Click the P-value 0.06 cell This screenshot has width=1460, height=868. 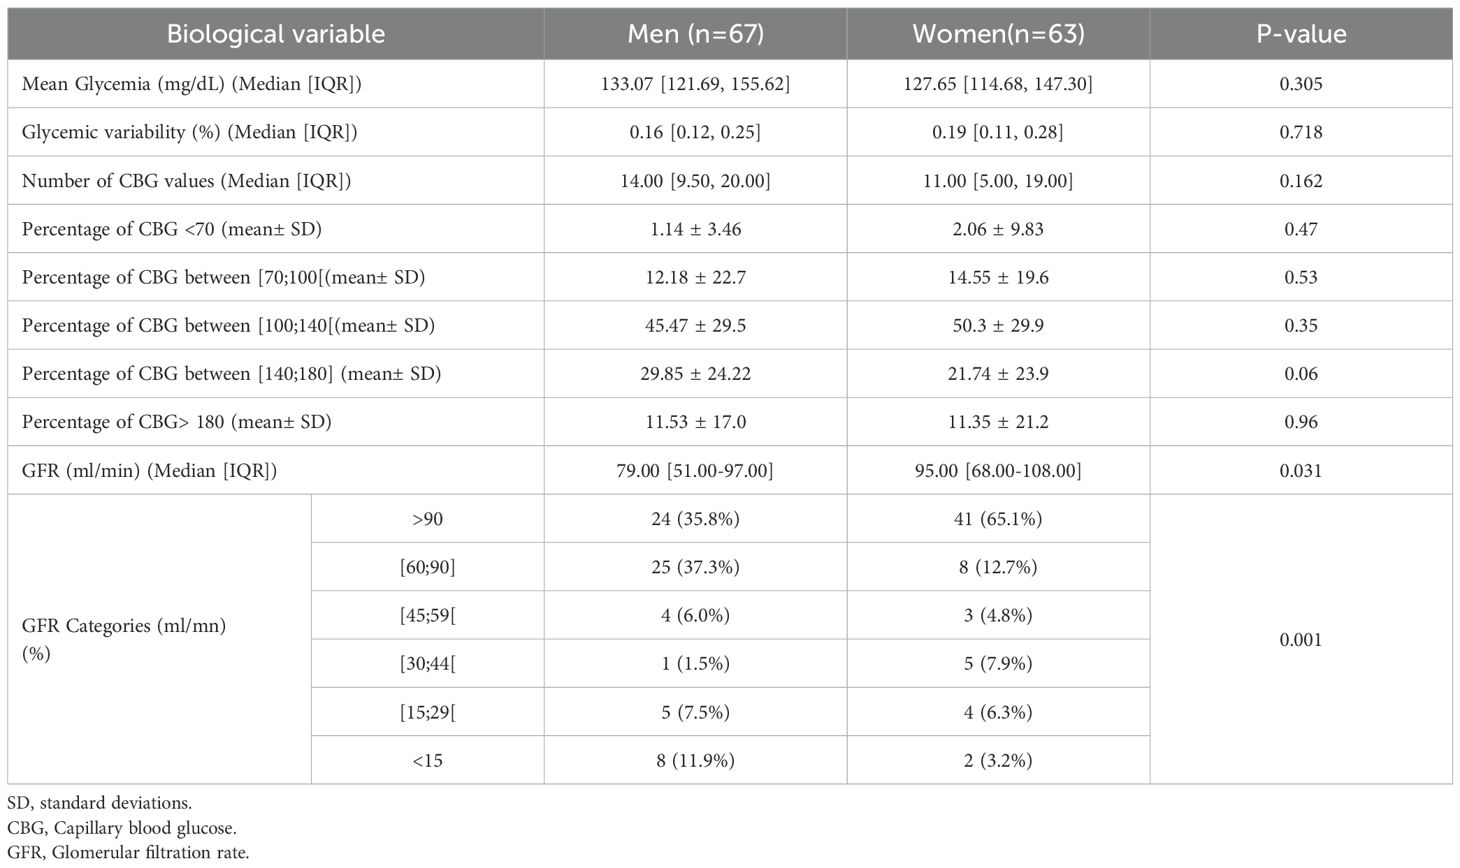[x=1301, y=374]
